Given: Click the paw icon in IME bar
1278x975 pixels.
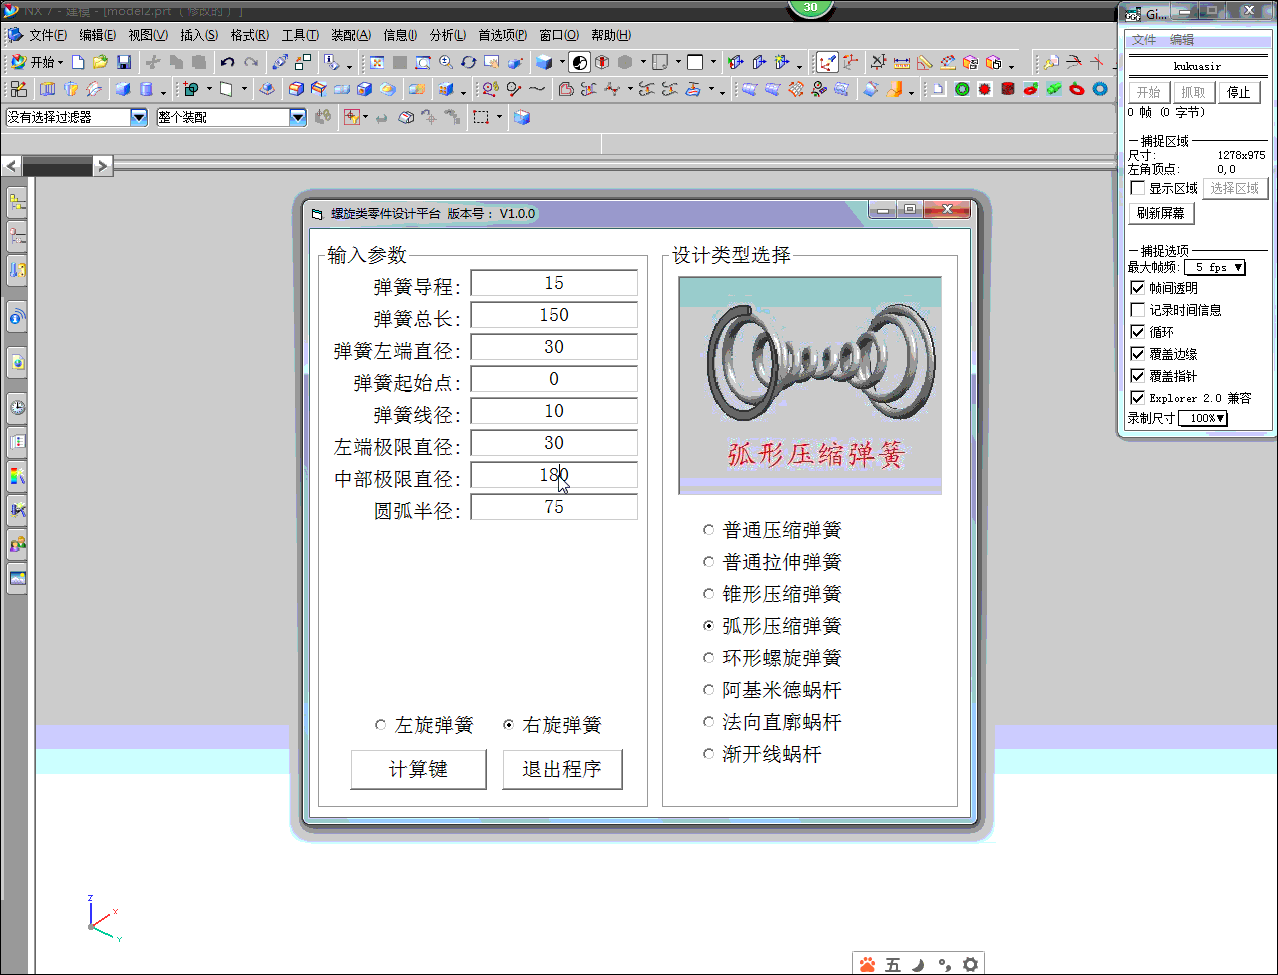Looking at the screenshot, I should [867, 964].
